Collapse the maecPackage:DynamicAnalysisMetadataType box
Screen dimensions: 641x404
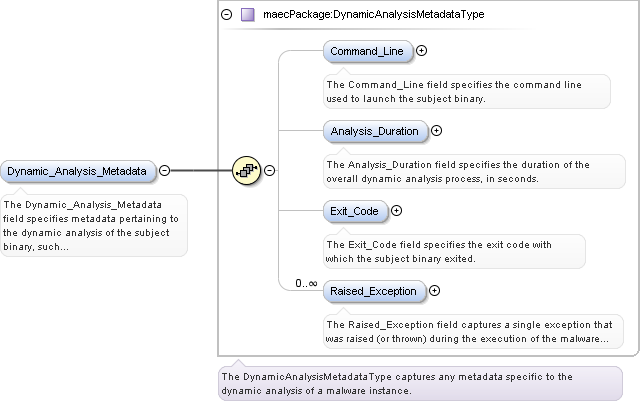point(226,15)
